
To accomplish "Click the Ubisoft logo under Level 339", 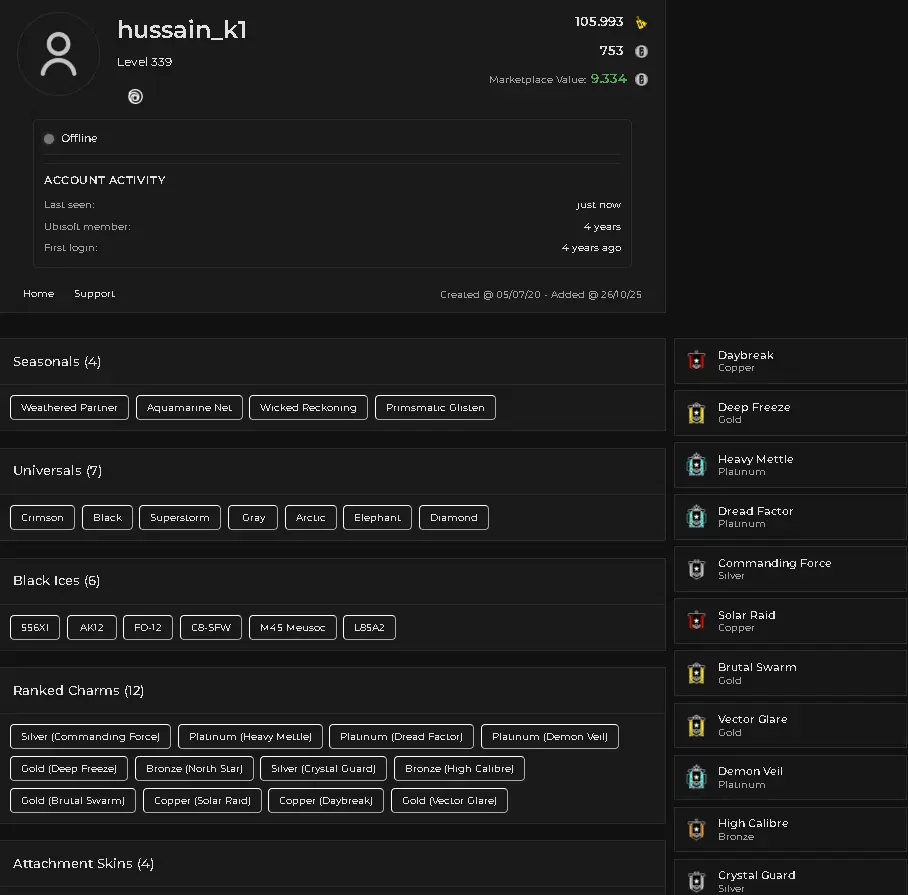I will (x=135, y=97).
